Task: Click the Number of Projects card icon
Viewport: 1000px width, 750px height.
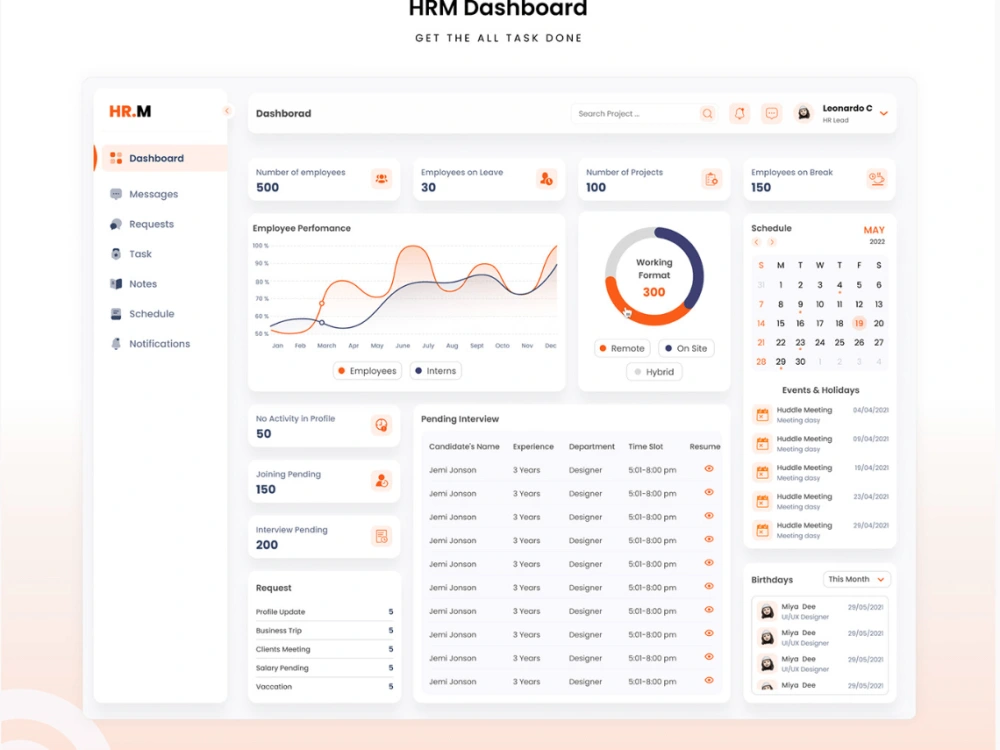Action: click(x=711, y=179)
